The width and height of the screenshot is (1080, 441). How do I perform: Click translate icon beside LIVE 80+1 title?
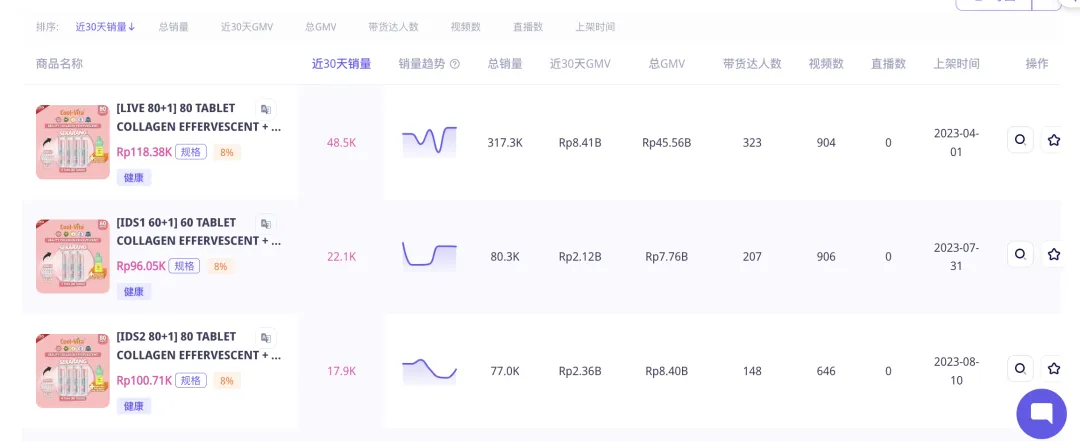click(265, 109)
